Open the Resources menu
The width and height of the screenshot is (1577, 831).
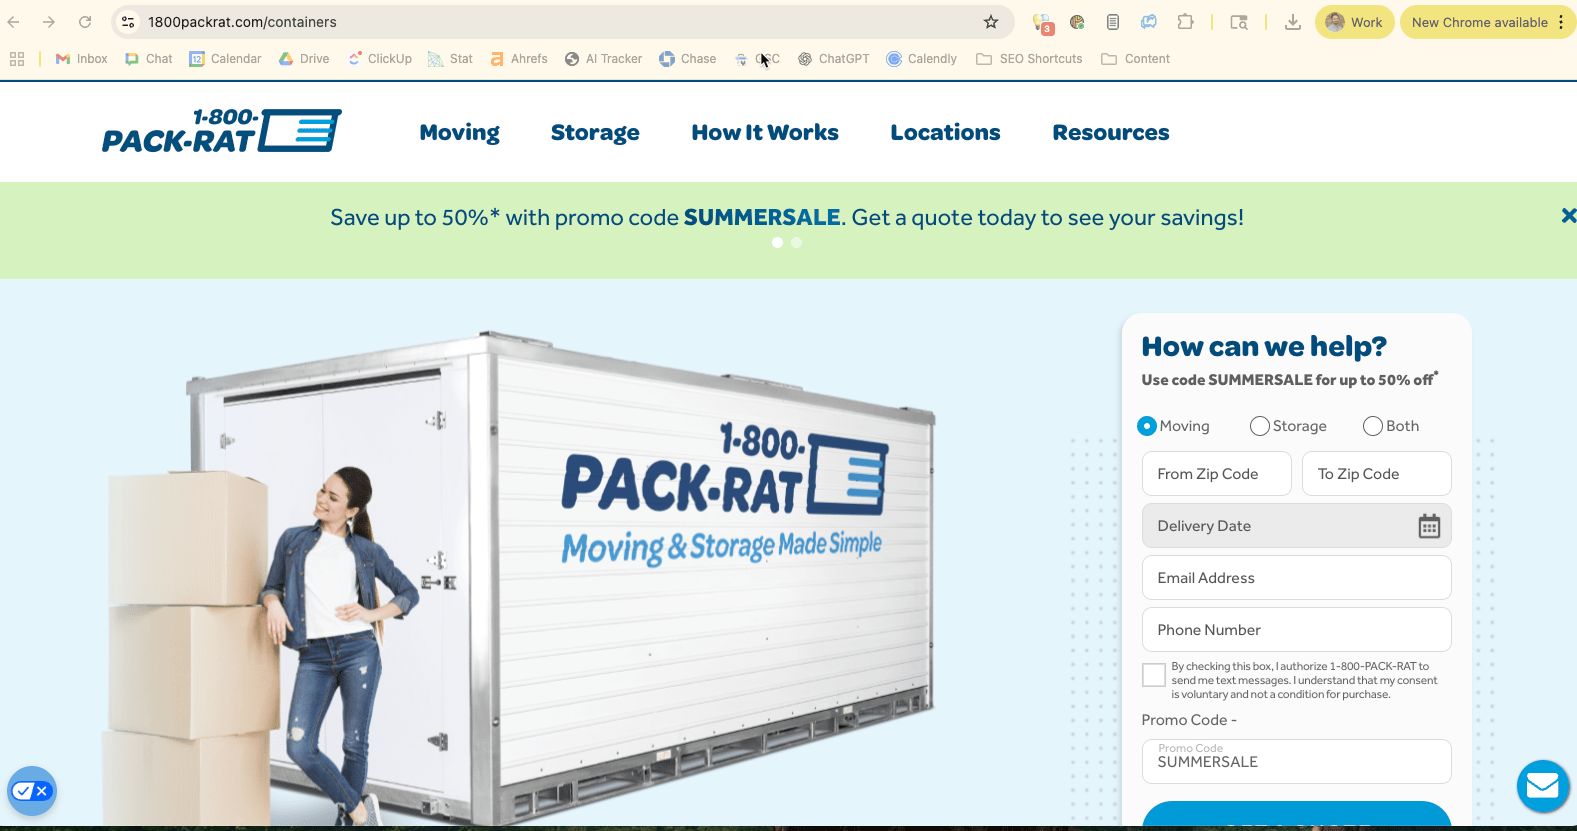pos(1111,132)
